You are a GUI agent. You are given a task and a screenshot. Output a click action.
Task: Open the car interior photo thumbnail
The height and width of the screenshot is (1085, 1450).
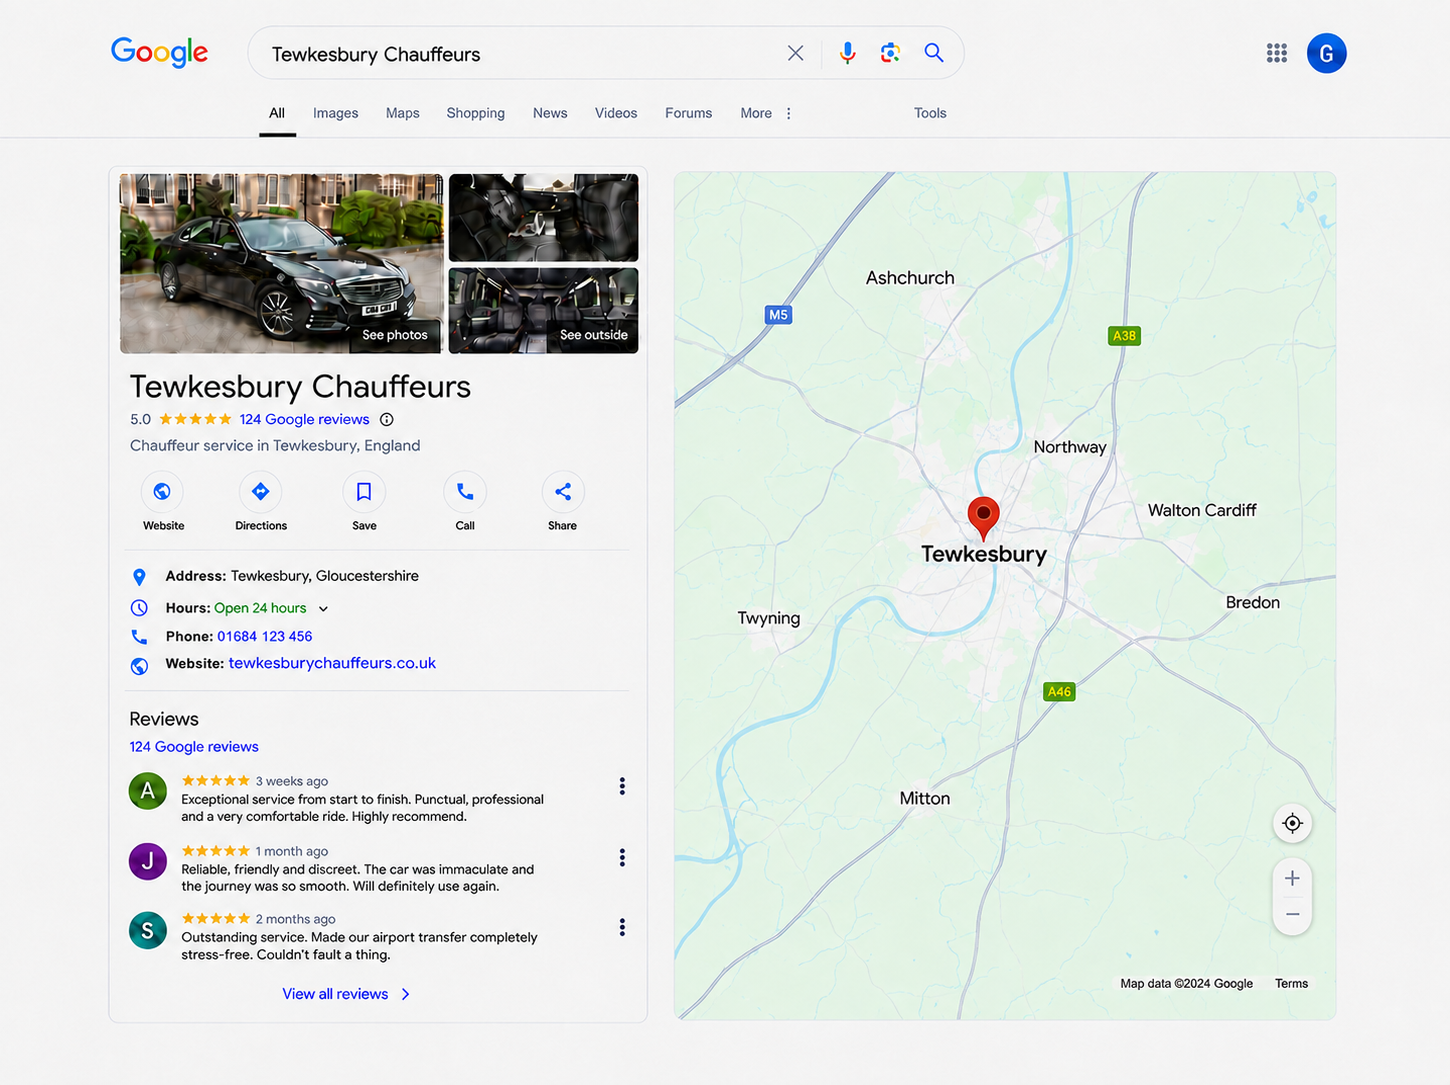543,217
